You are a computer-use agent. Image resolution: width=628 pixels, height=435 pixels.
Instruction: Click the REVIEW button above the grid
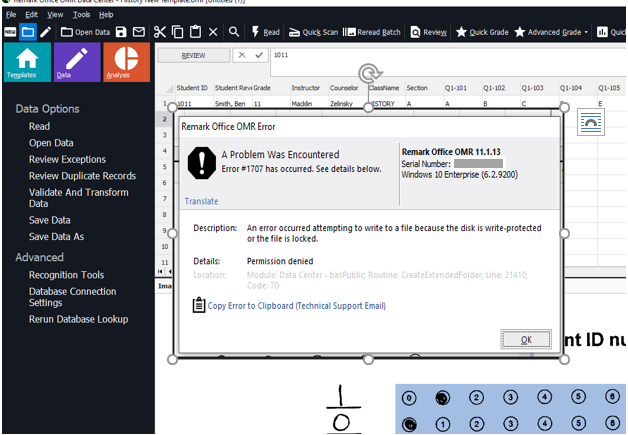click(194, 55)
